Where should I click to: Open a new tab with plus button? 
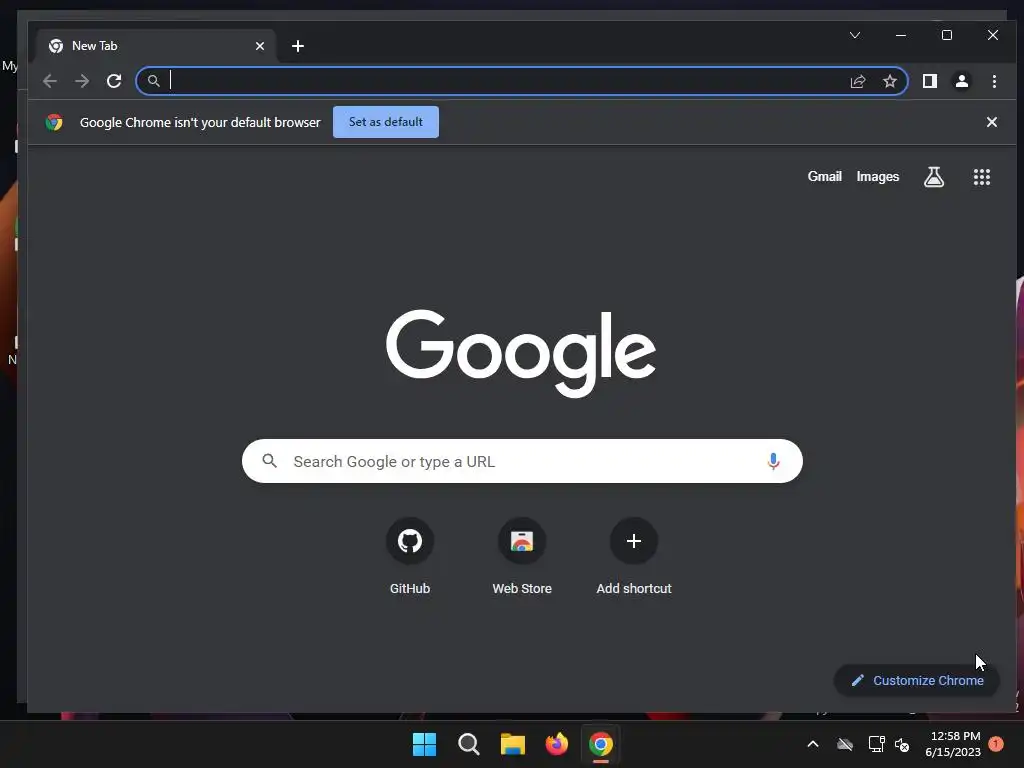point(298,46)
